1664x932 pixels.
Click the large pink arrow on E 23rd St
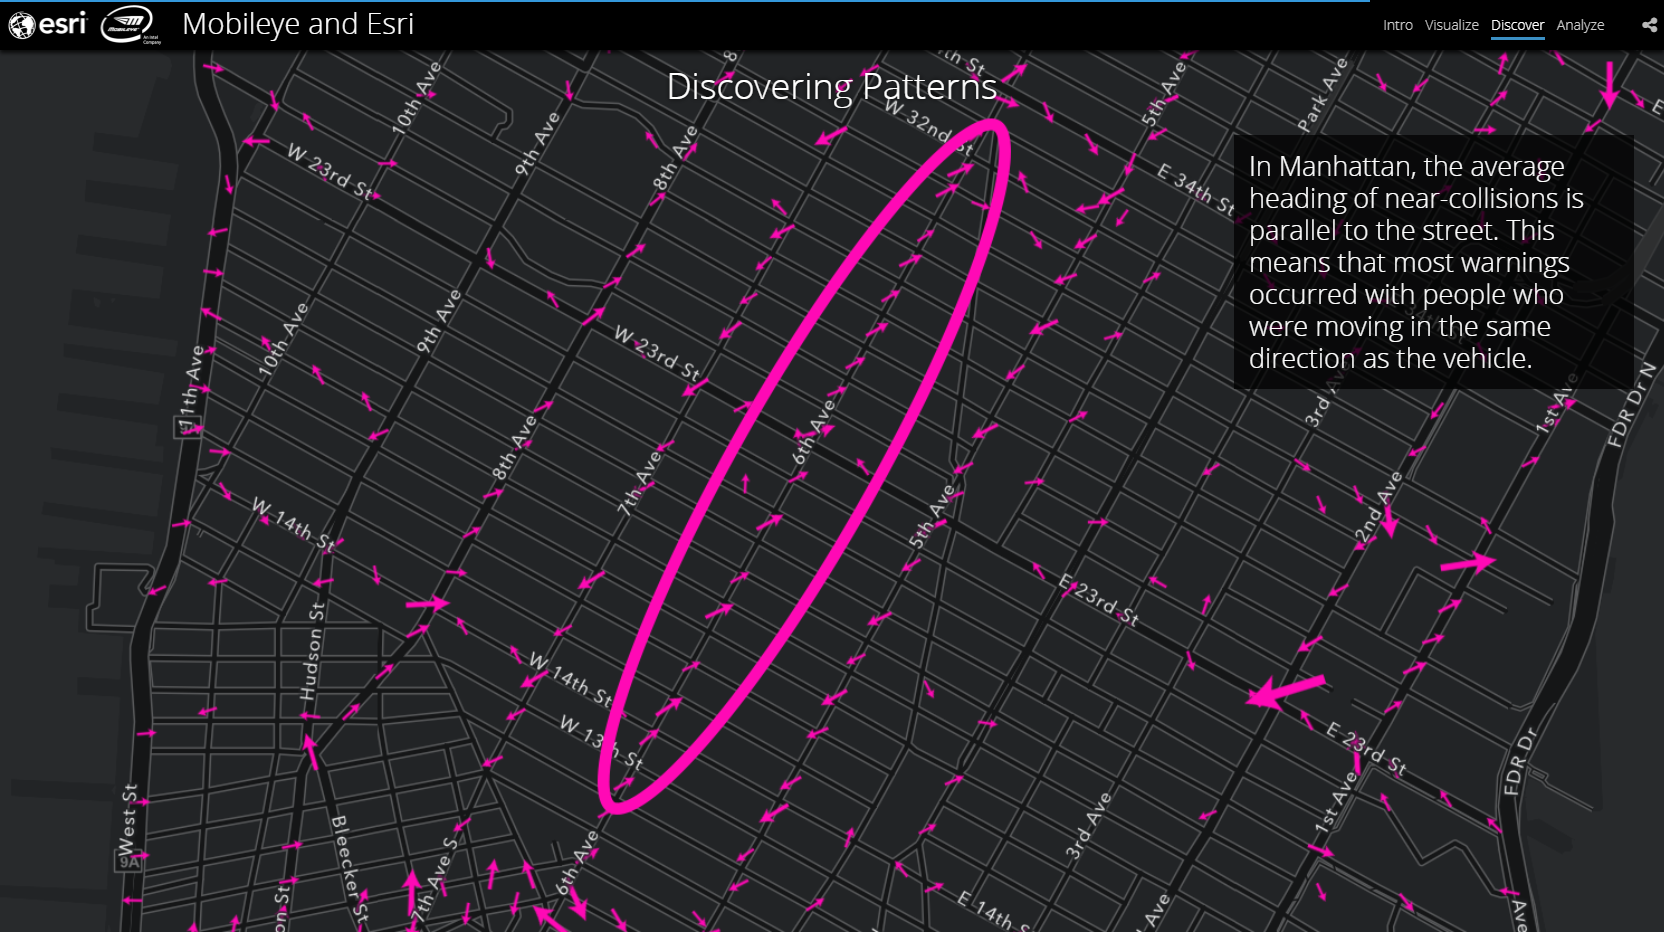point(1286,690)
